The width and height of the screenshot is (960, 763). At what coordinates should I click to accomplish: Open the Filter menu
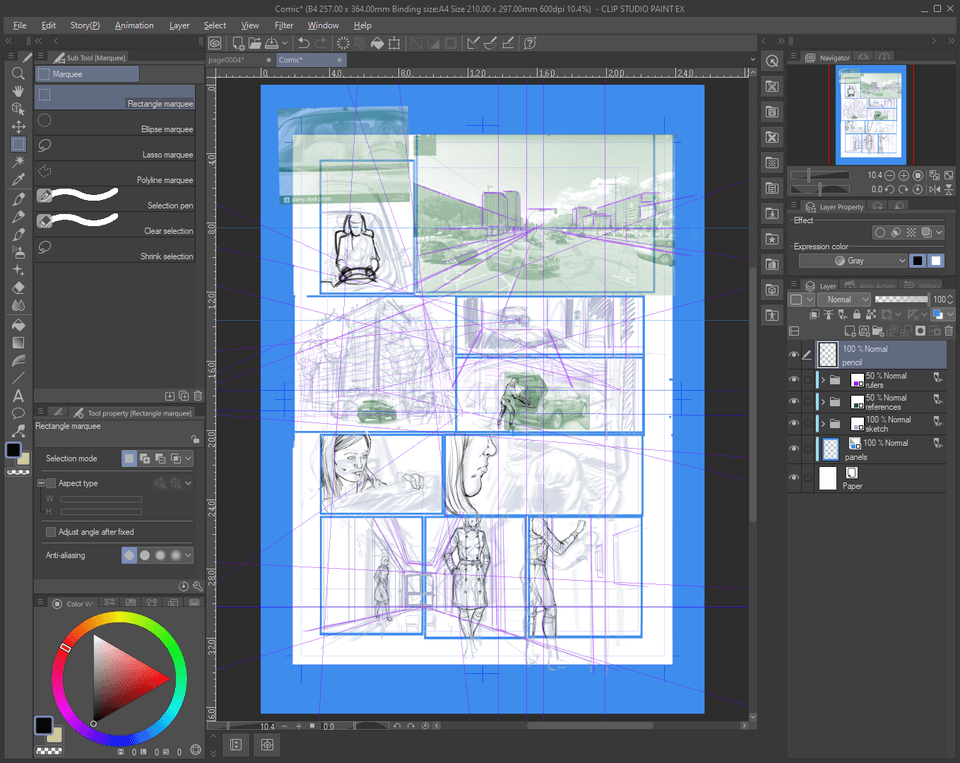[x=285, y=25]
